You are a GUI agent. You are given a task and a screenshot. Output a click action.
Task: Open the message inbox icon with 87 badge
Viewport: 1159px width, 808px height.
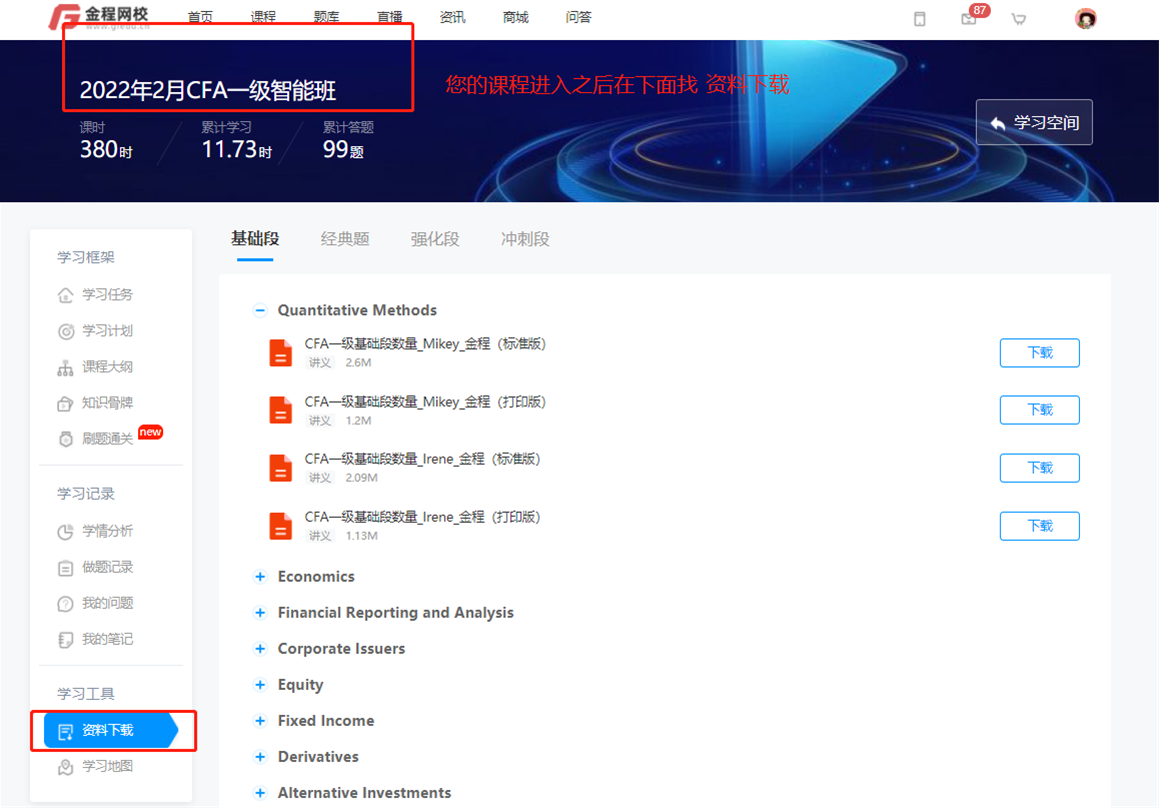click(x=969, y=18)
